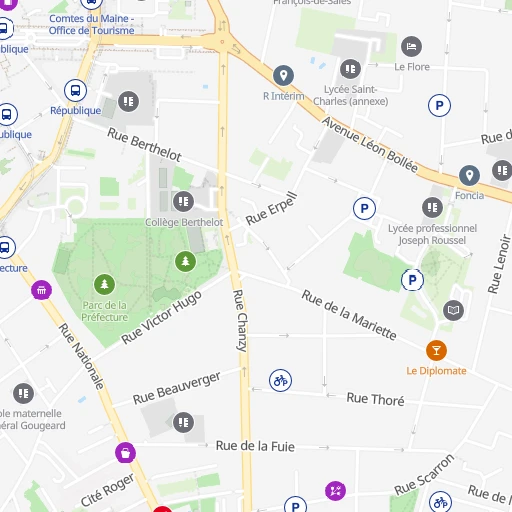Click the Rue Chanzy street label
Screen dimensions: 512x512
click(x=240, y=321)
